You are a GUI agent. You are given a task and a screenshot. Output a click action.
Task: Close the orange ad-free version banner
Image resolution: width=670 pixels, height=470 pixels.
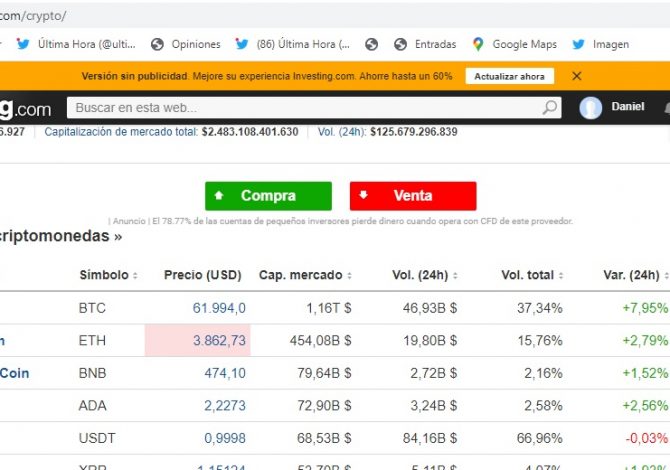576,76
